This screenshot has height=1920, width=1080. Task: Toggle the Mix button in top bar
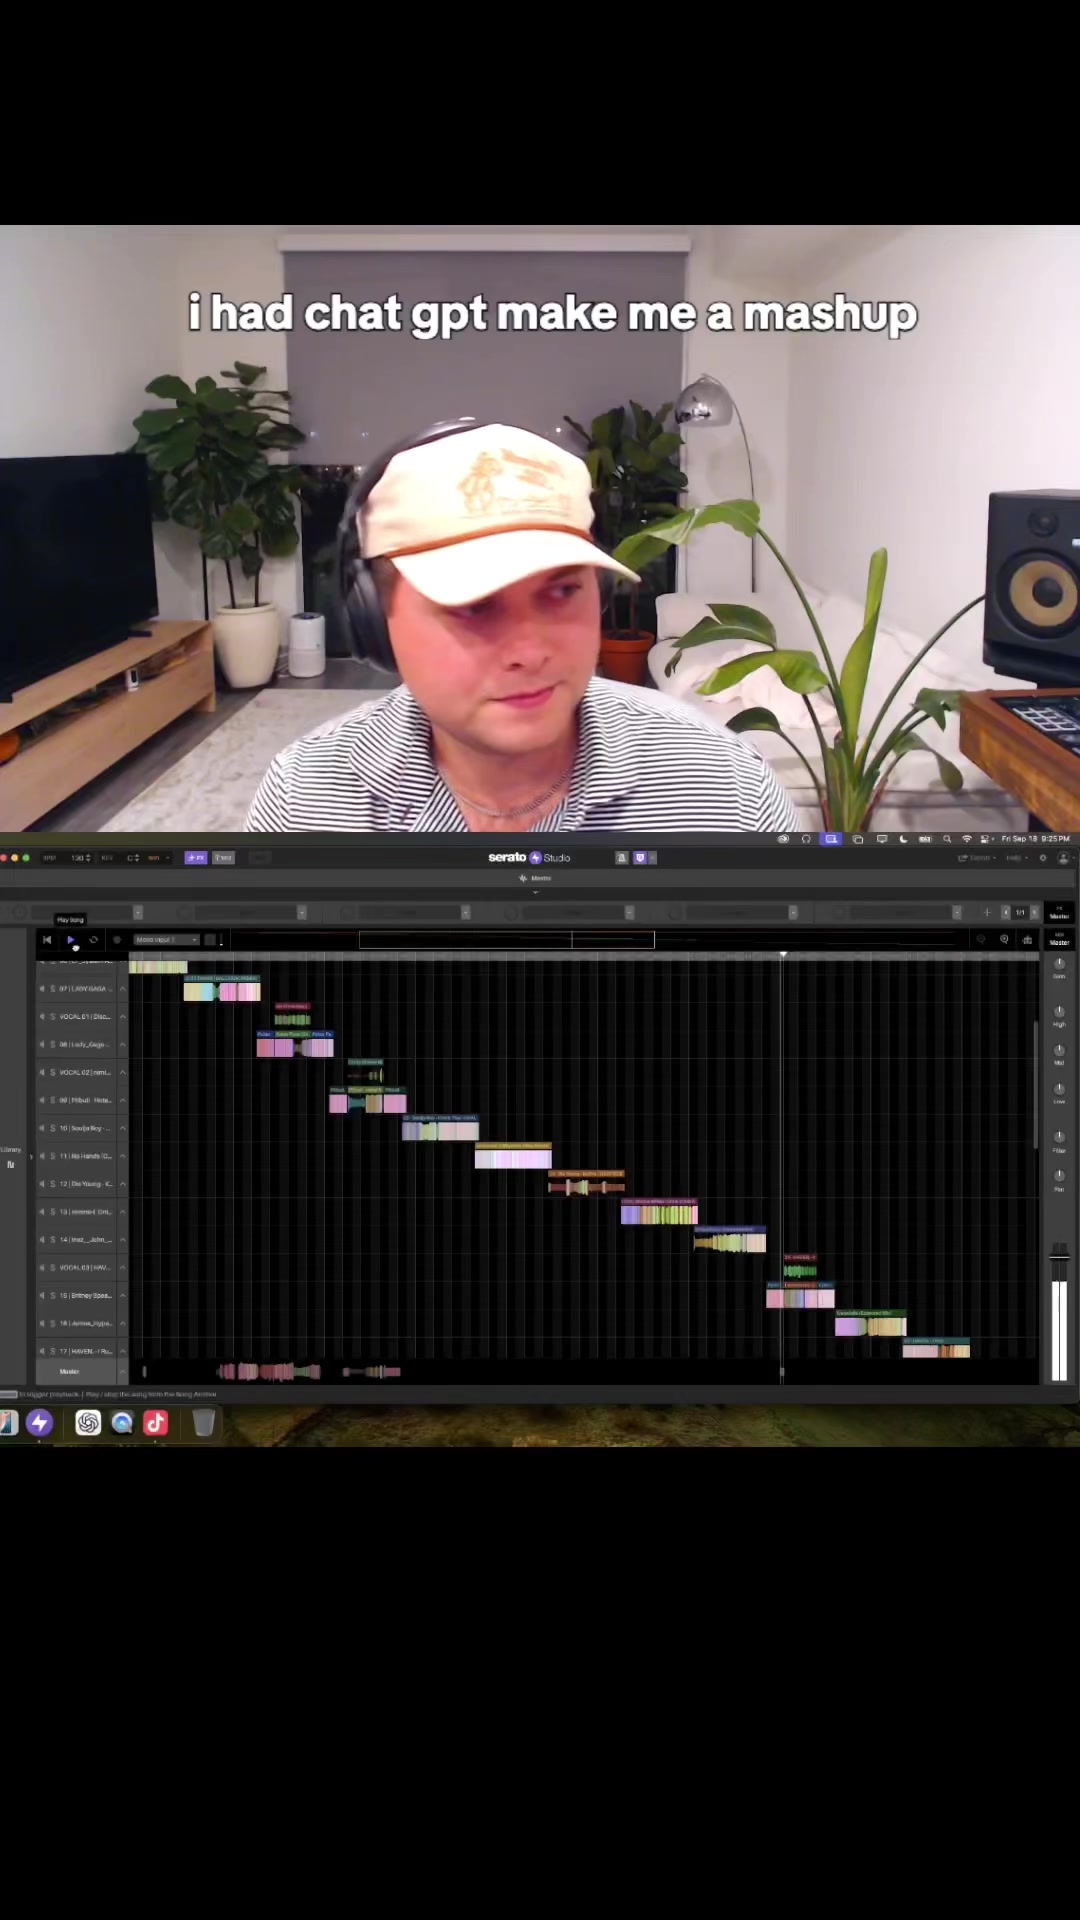223,858
